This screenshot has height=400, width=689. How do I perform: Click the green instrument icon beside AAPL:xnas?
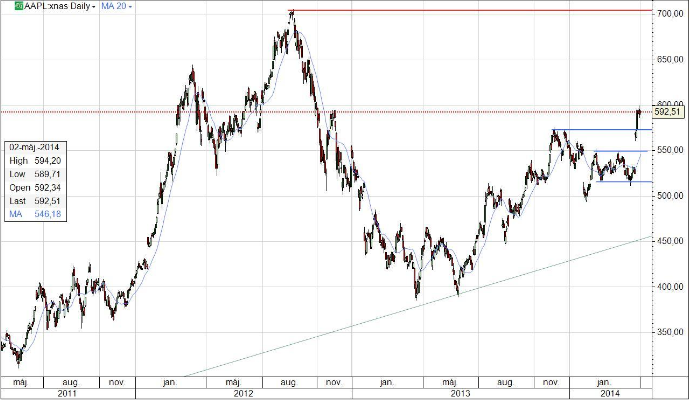pyautogui.click(x=19, y=6)
